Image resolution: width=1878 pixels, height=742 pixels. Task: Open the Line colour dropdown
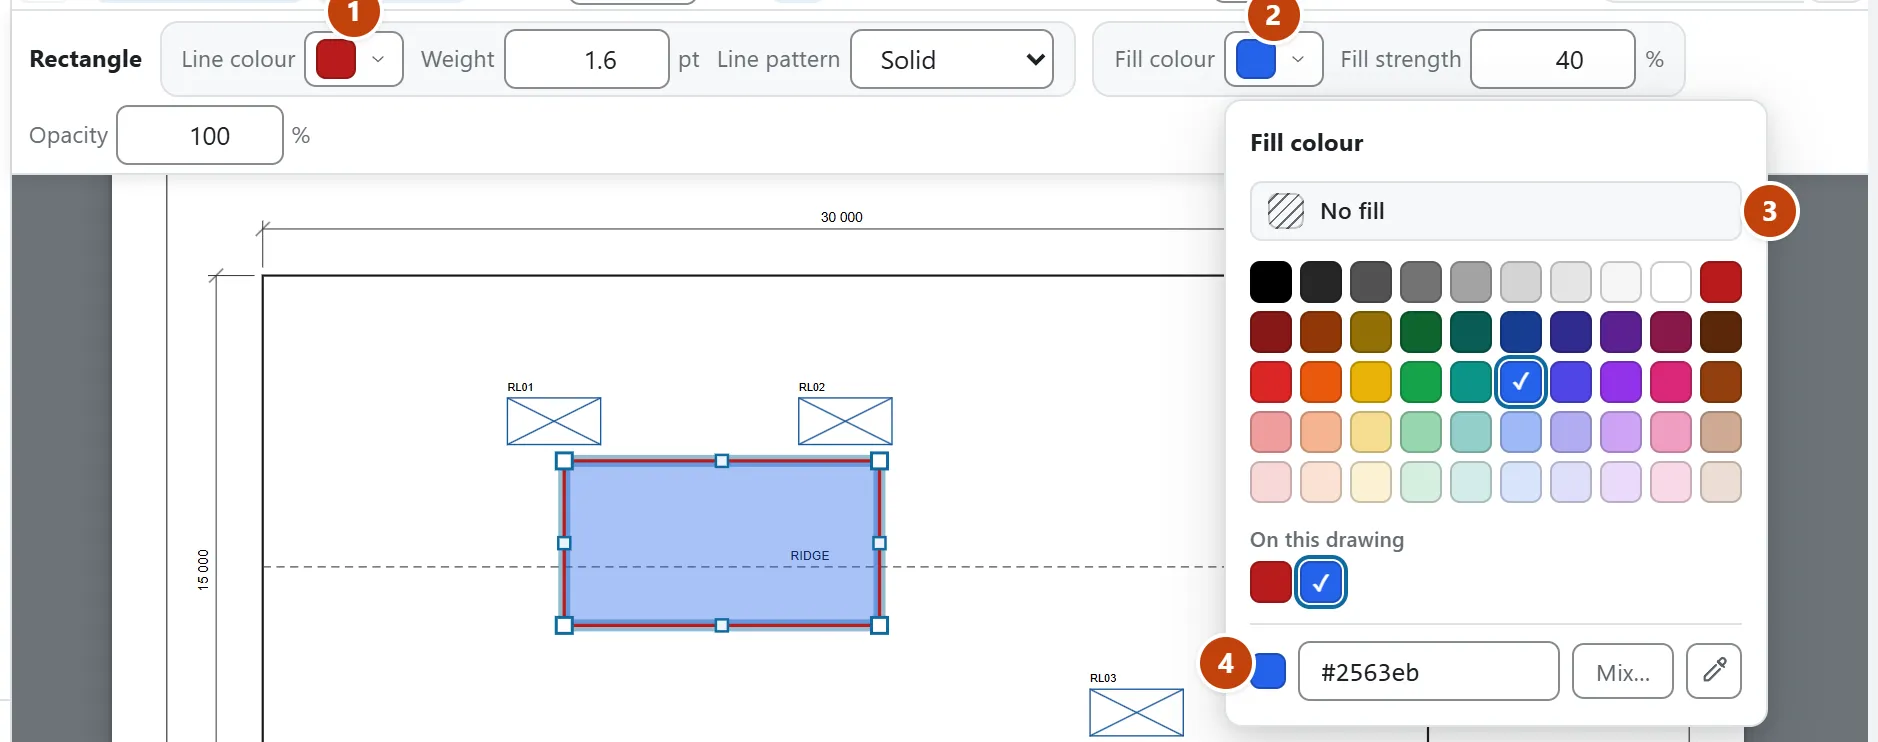point(353,59)
